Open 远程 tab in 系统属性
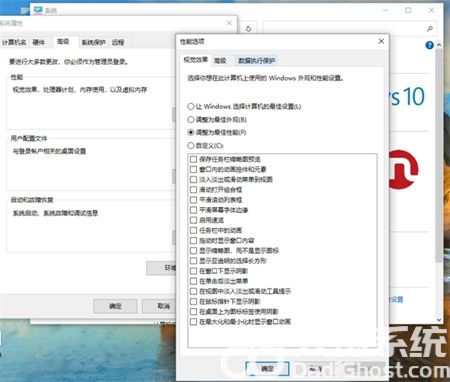The height and width of the screenshot is (382, 450). point(118,42)
